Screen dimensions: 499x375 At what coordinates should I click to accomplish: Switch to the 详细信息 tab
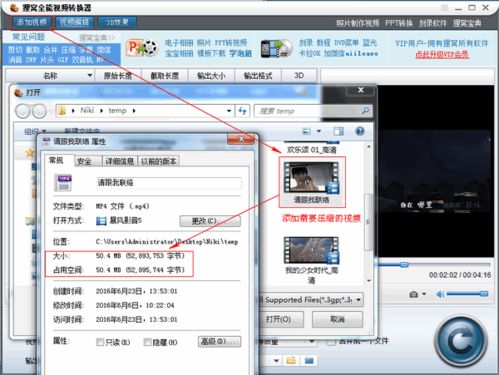pos(119,161)
